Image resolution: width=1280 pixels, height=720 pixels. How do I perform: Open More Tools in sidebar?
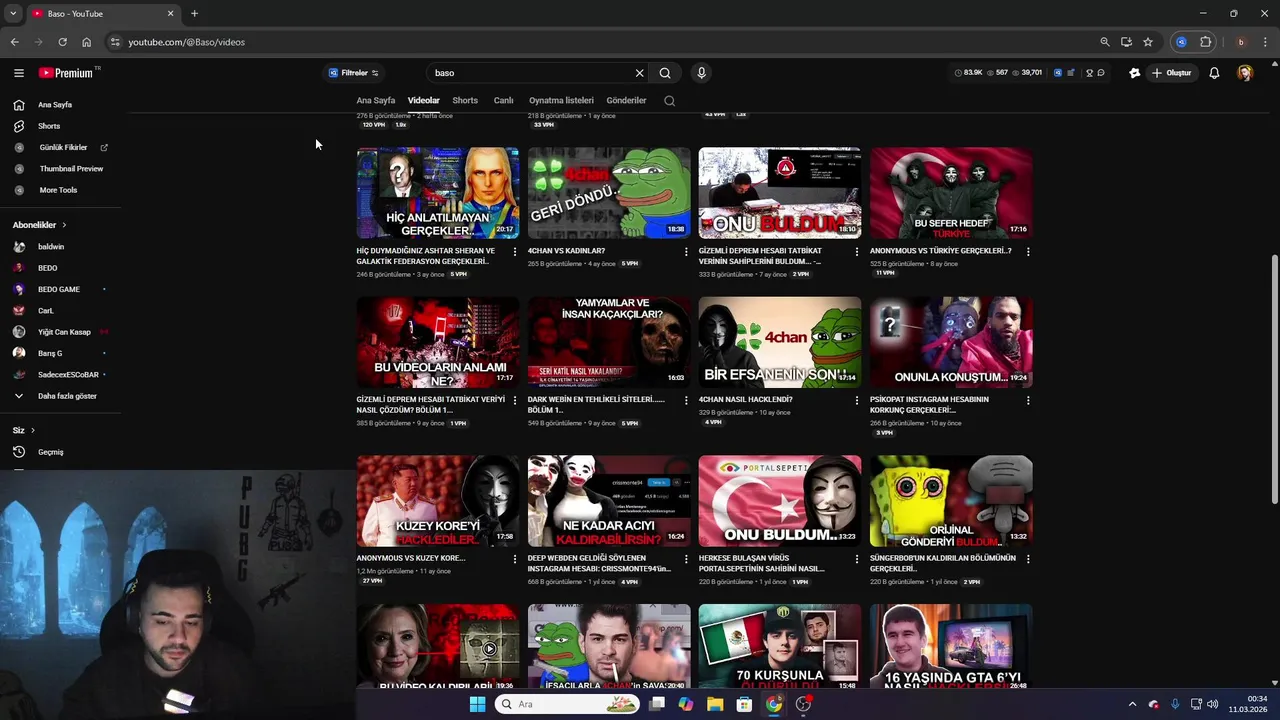[58, 190]
